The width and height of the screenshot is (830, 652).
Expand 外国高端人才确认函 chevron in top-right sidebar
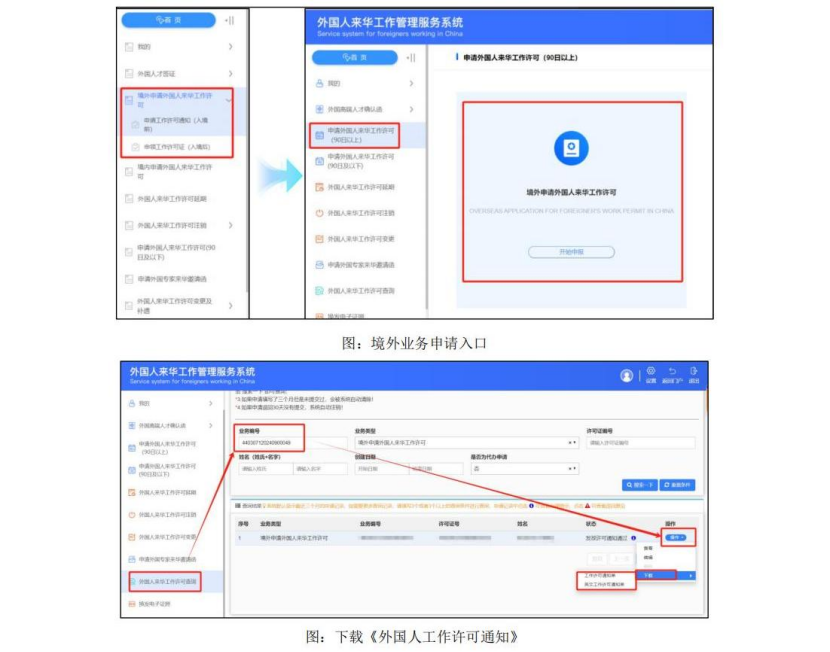tap(411, 109)
